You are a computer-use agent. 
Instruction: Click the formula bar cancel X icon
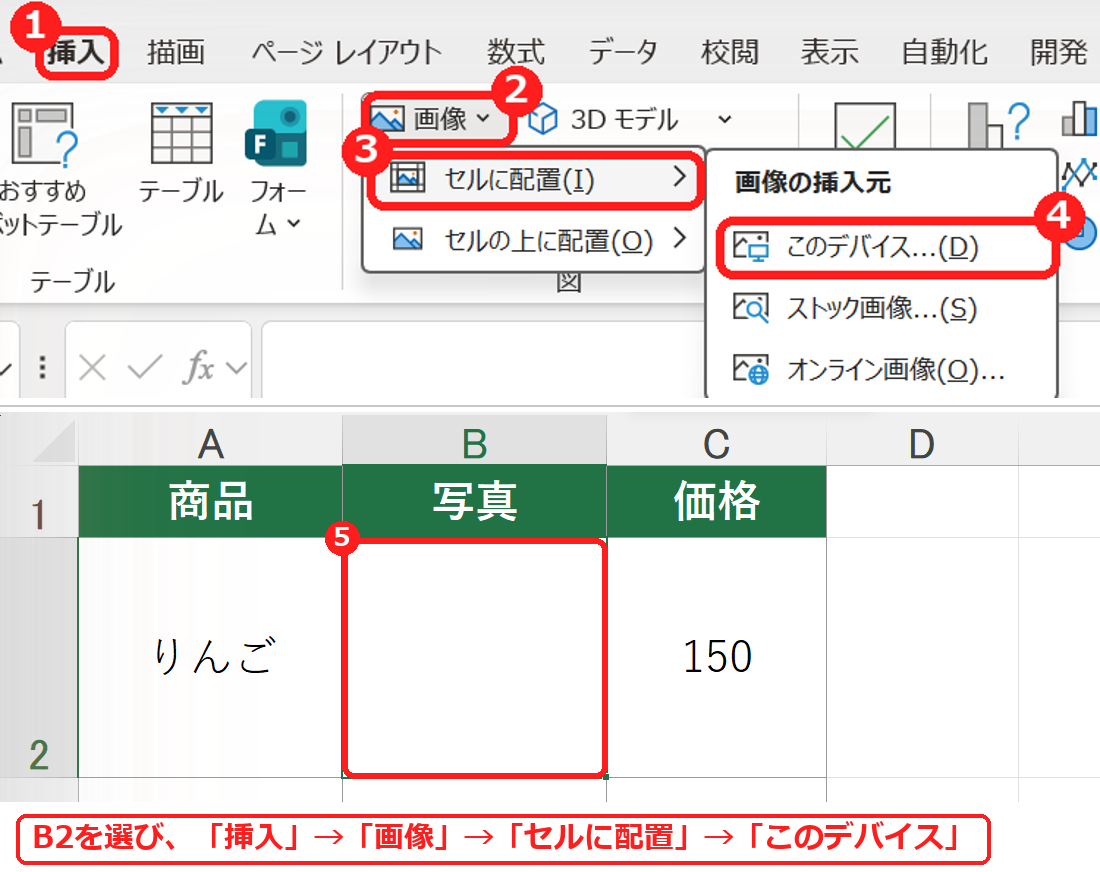point(93,367)
